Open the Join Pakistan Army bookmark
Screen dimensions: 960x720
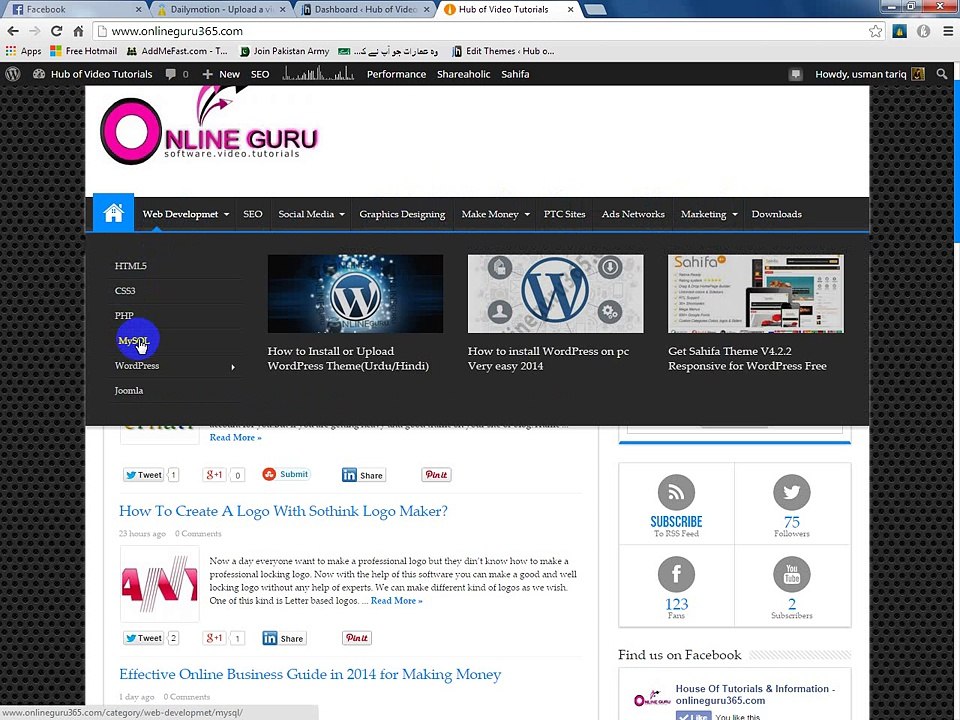(x=285, y=51)
